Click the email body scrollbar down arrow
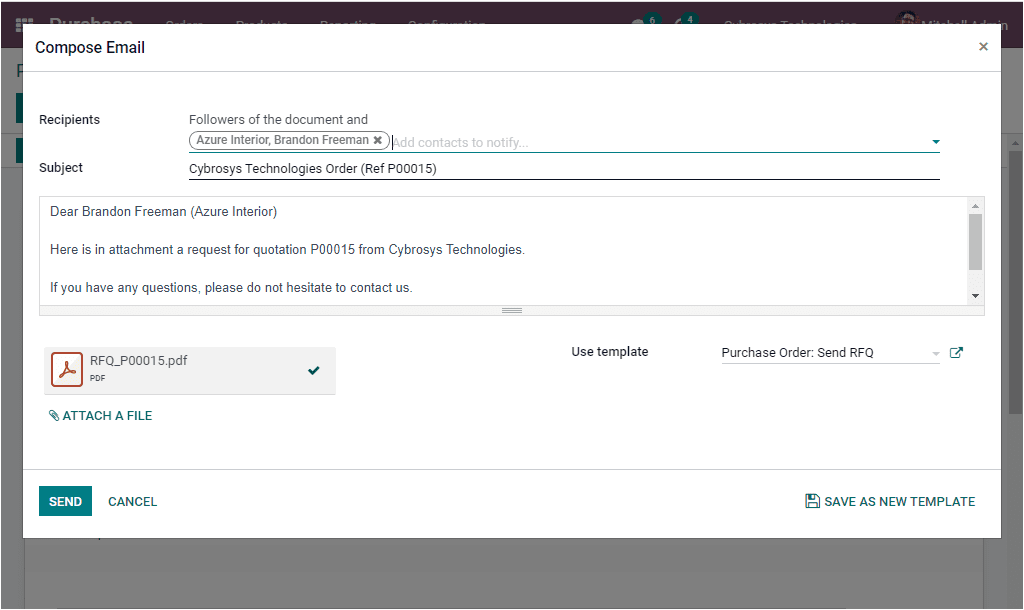 click(x=975, y=293)
